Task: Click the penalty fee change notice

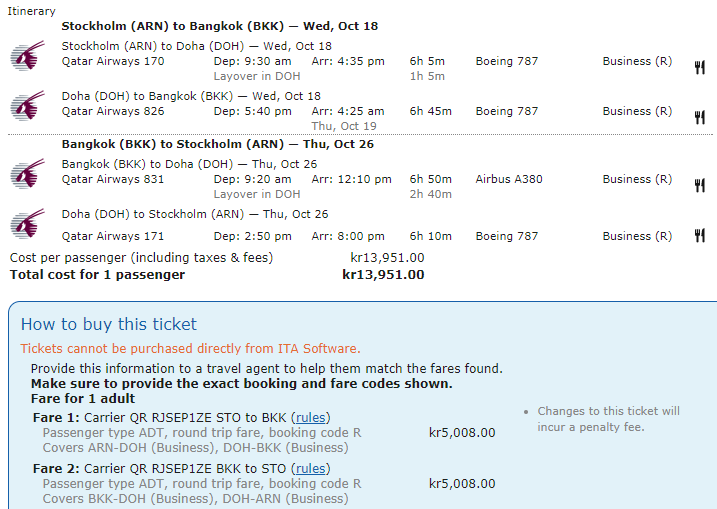Action: coord(608,419)
